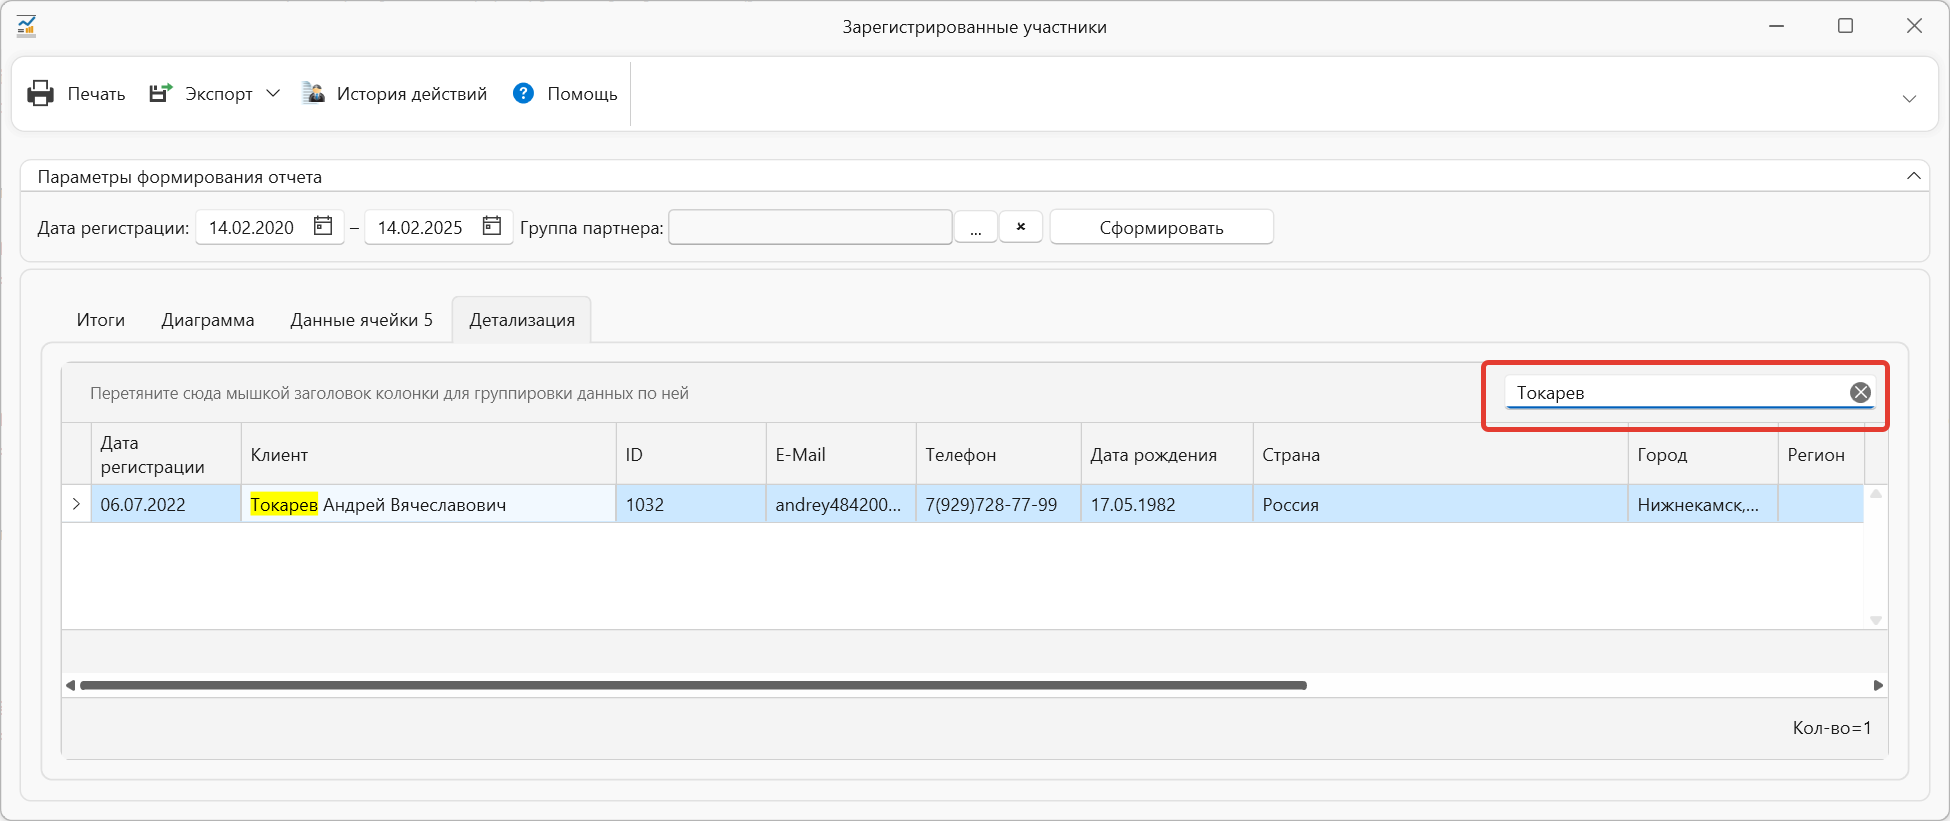Click the Телефон column header

[x=998, y=454]
